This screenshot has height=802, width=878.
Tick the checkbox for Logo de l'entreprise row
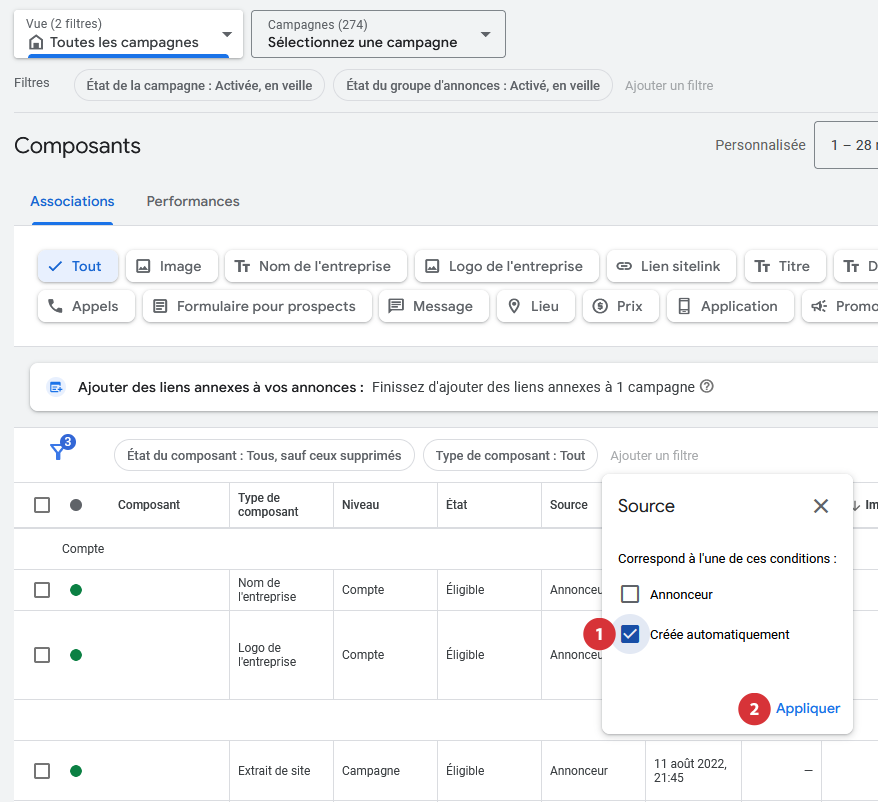point(42,655)
